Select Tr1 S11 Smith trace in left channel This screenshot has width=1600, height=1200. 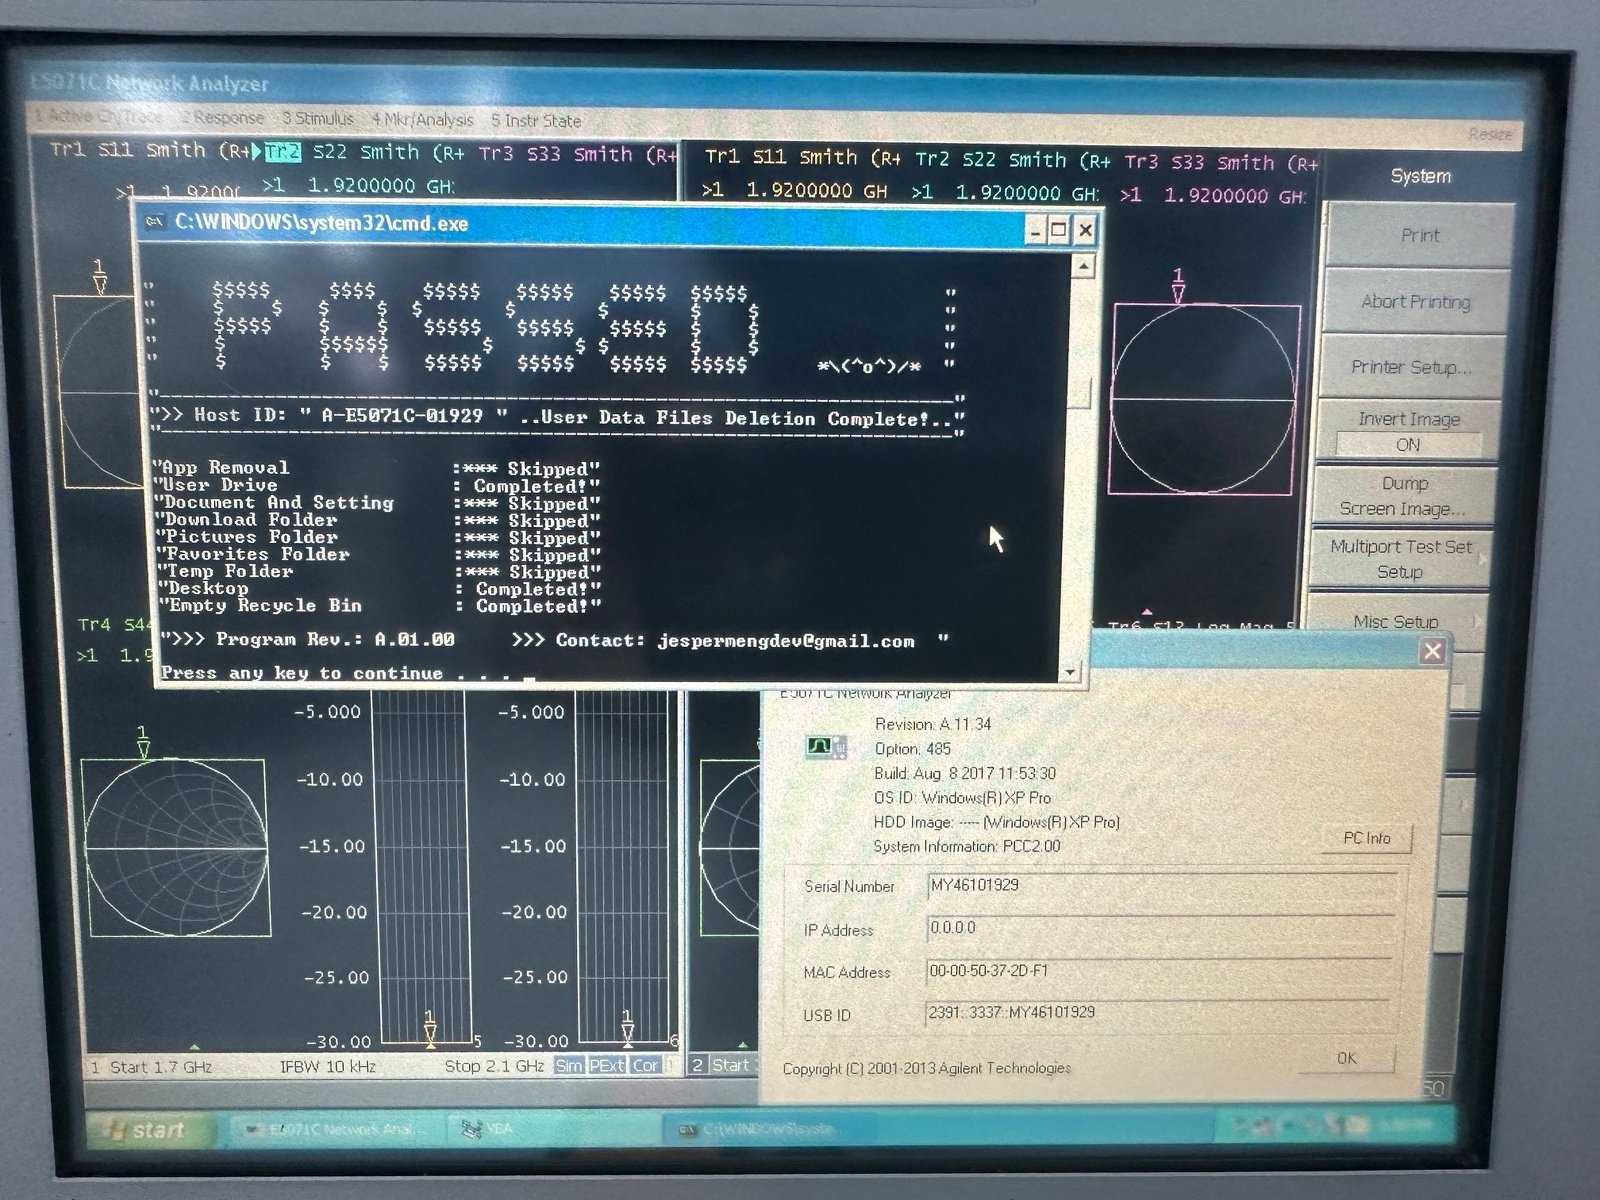tap(150, 151)
